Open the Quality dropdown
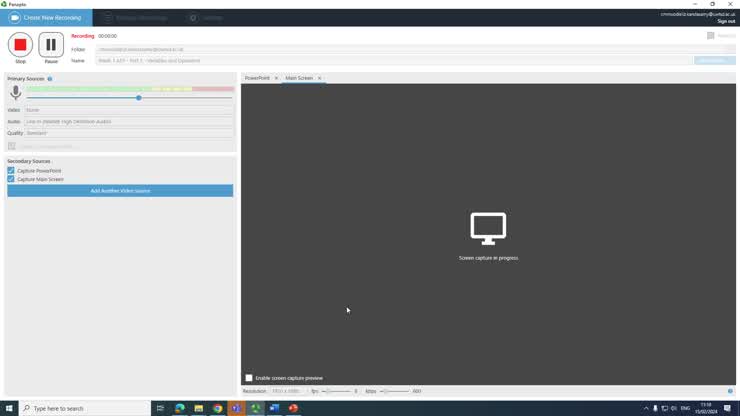 point(129,133)
